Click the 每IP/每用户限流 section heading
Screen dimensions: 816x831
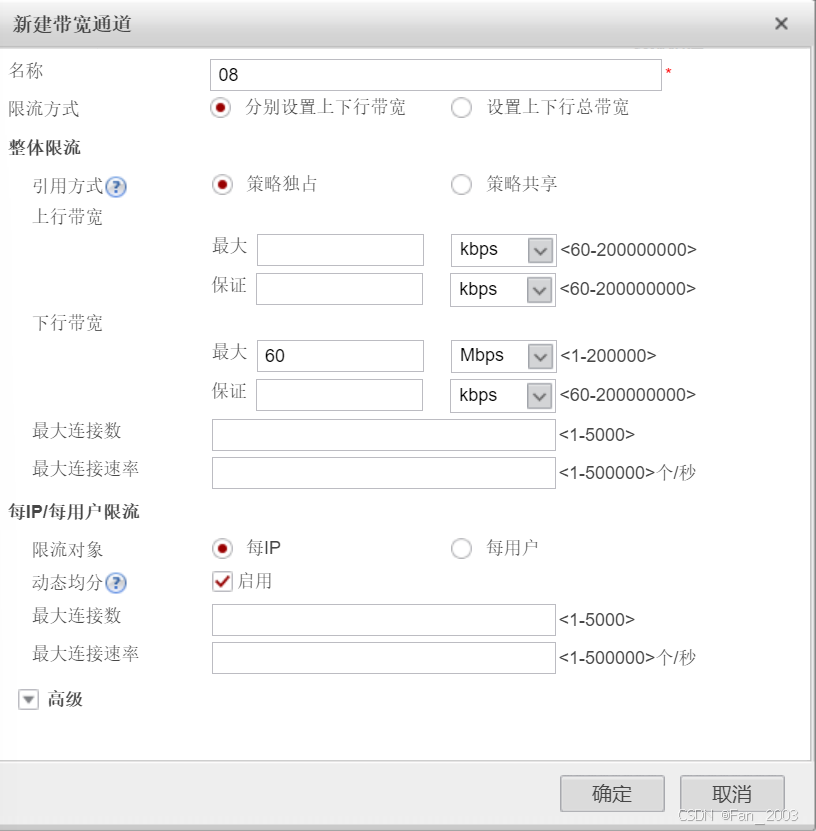point(74,512)
